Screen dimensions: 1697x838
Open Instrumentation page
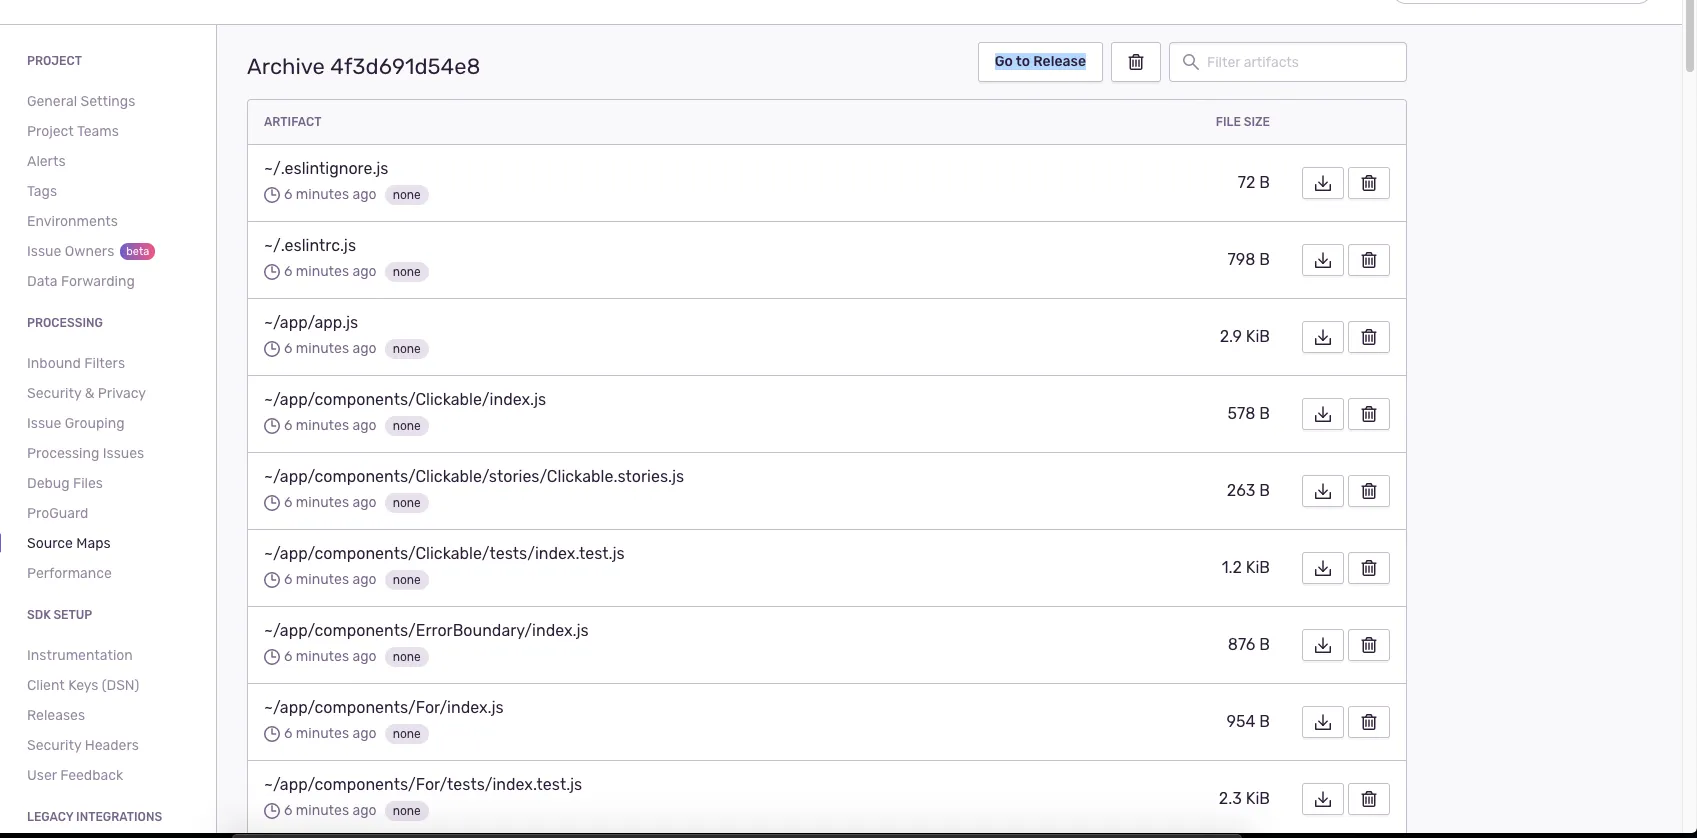[80, 655]
